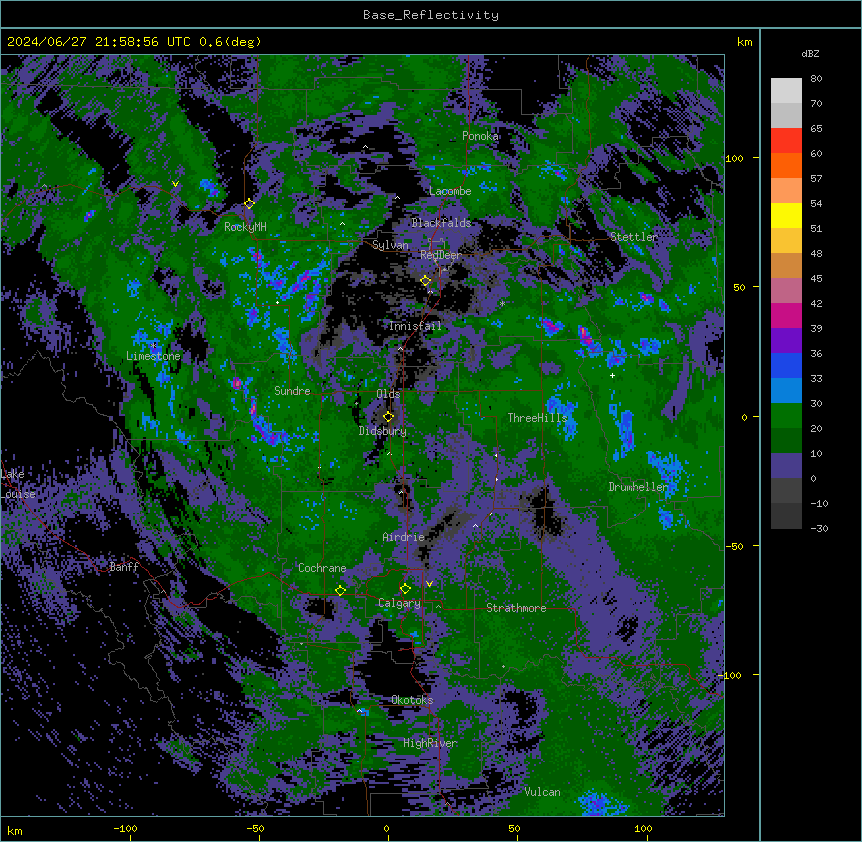Screen dimensions: 862x842
Task: Pick the magenta legend swatch below 42
Action: tap(786, 315)
